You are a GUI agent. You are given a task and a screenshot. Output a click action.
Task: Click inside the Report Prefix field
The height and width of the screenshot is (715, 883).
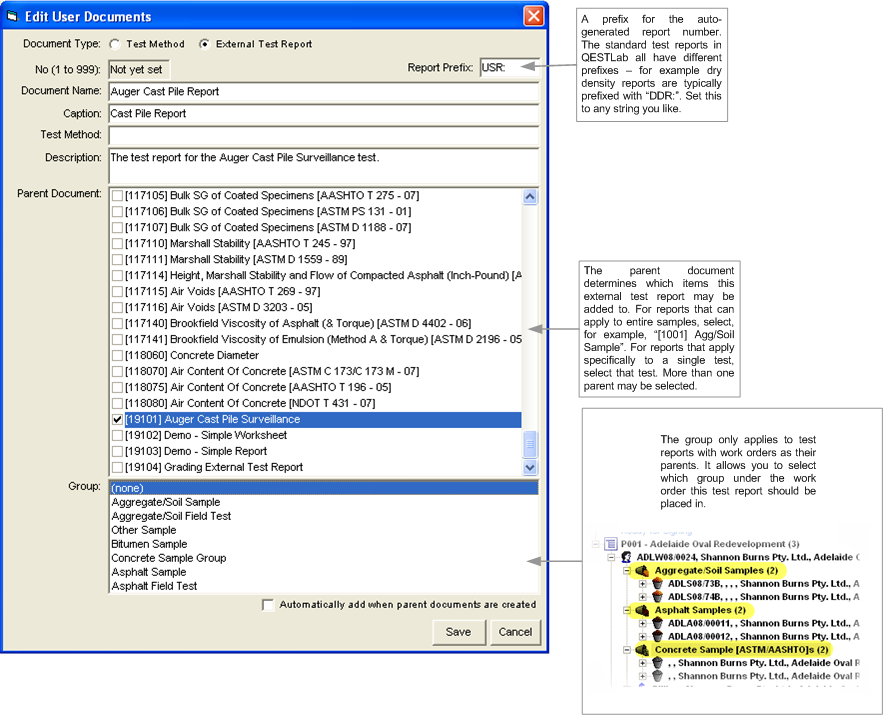[506, 68]
